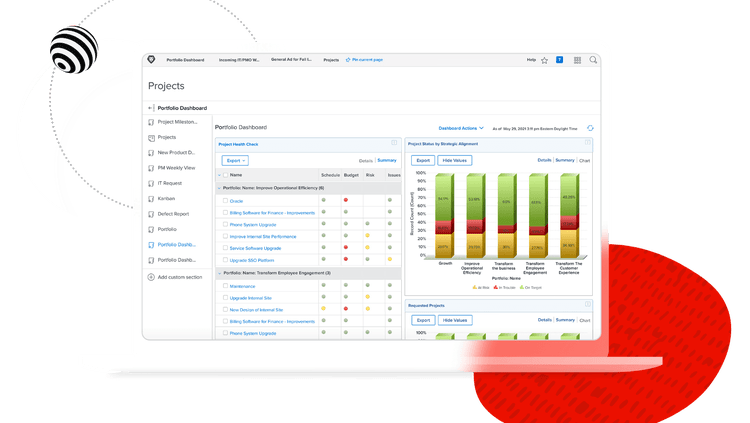The image size is (750, 423).
Task: Click the Add custom section plus icon
Action: 151,276
